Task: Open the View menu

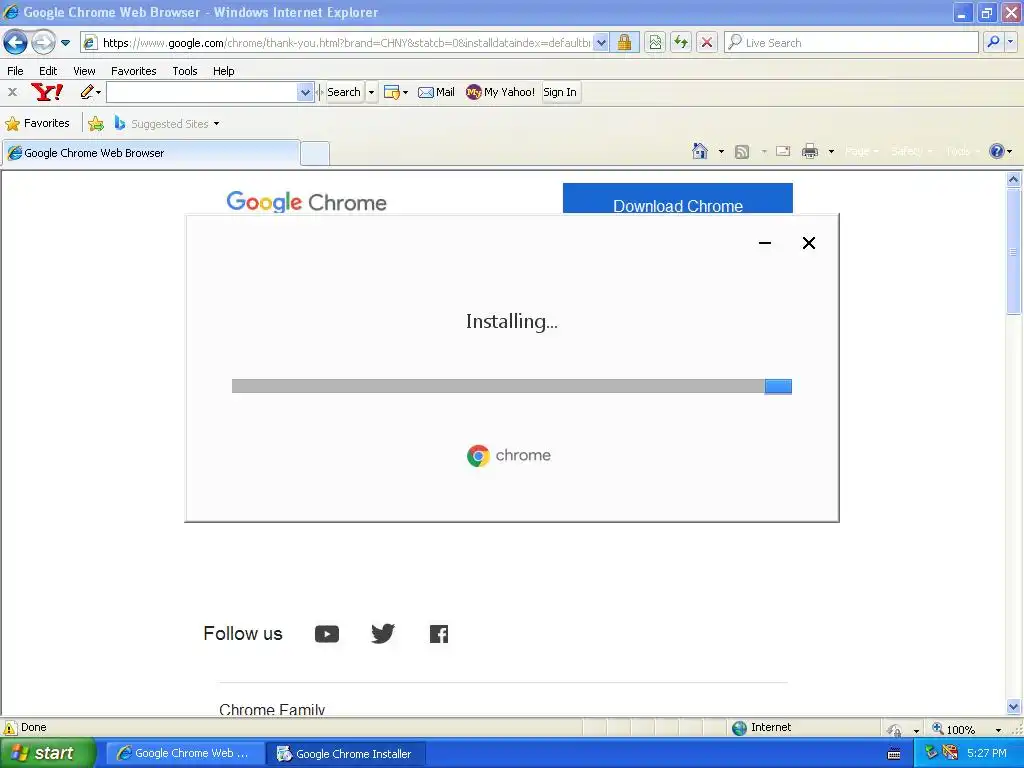Action: (84, 71)
